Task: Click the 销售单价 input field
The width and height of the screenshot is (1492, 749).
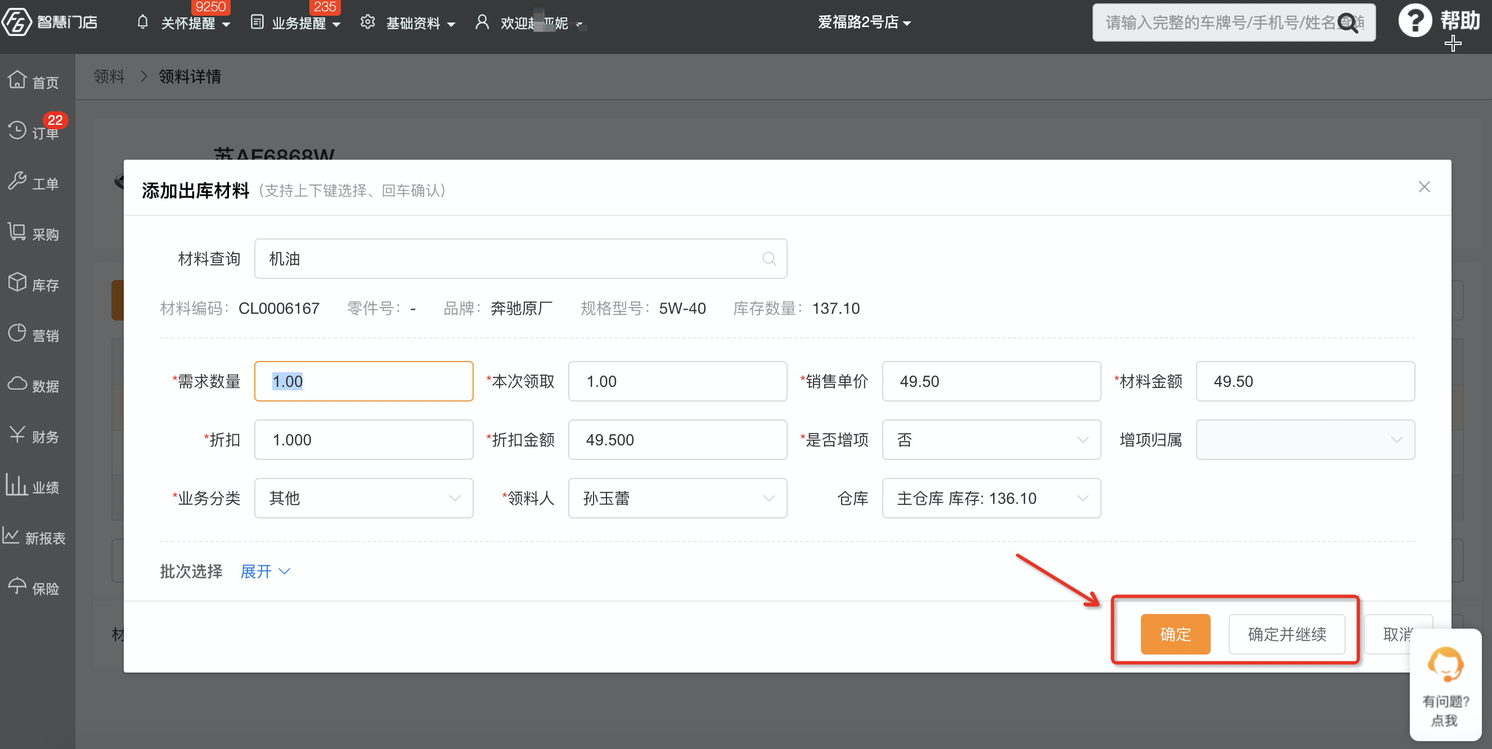Action: [x=992, y=381]
